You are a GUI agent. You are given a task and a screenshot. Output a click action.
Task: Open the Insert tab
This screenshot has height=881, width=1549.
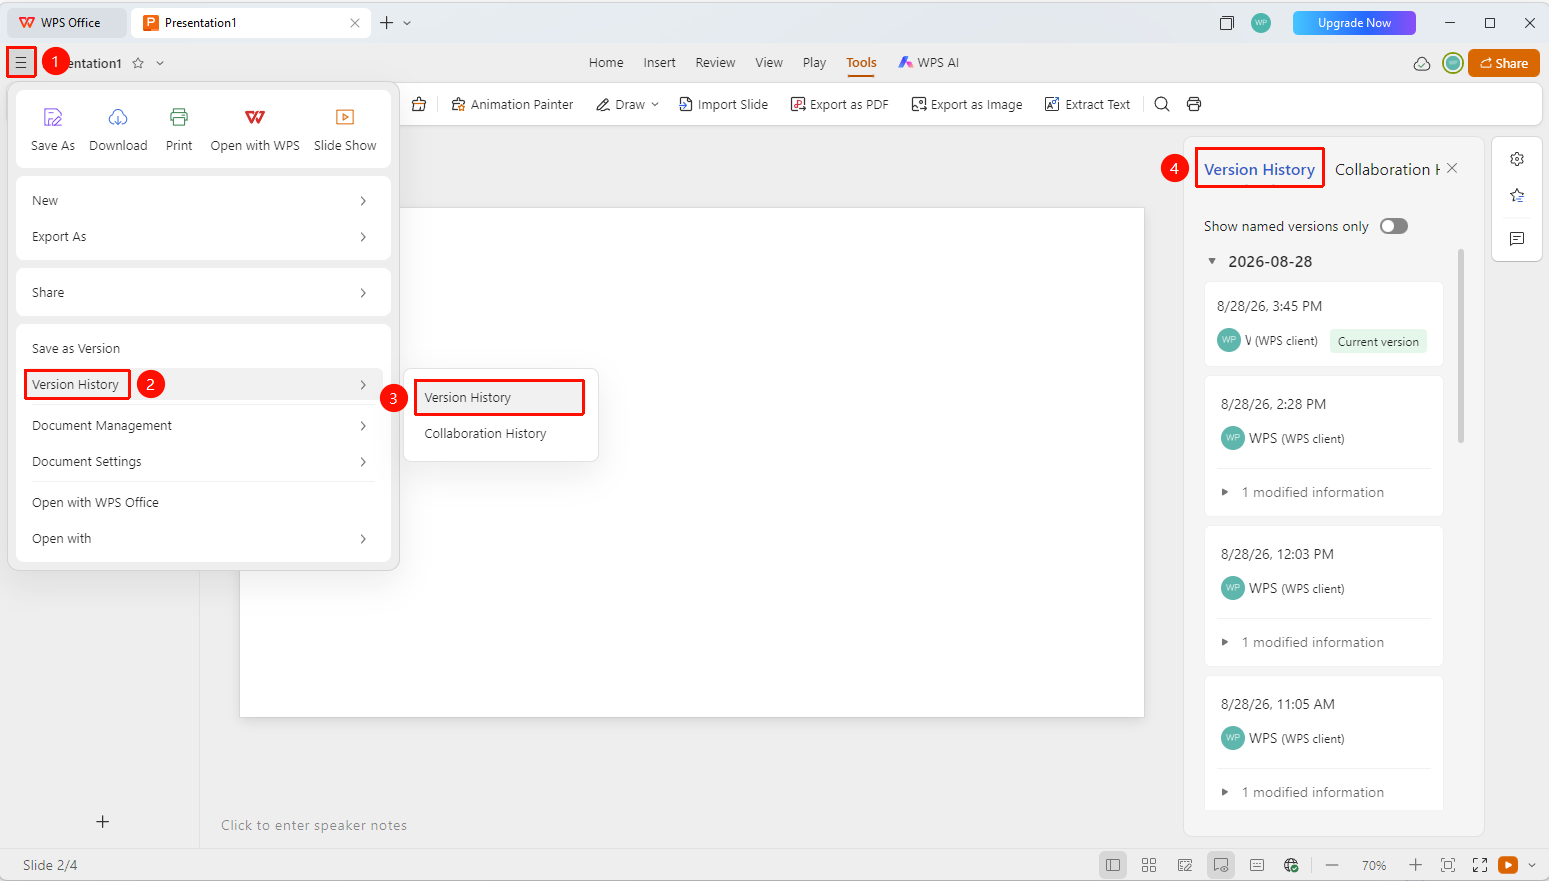click(659, 63)
